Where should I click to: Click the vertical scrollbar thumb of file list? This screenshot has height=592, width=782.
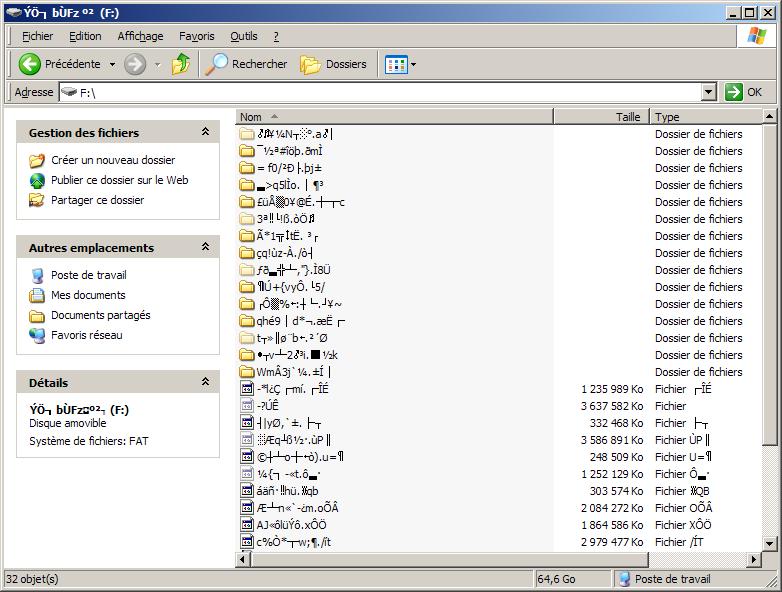770,285
